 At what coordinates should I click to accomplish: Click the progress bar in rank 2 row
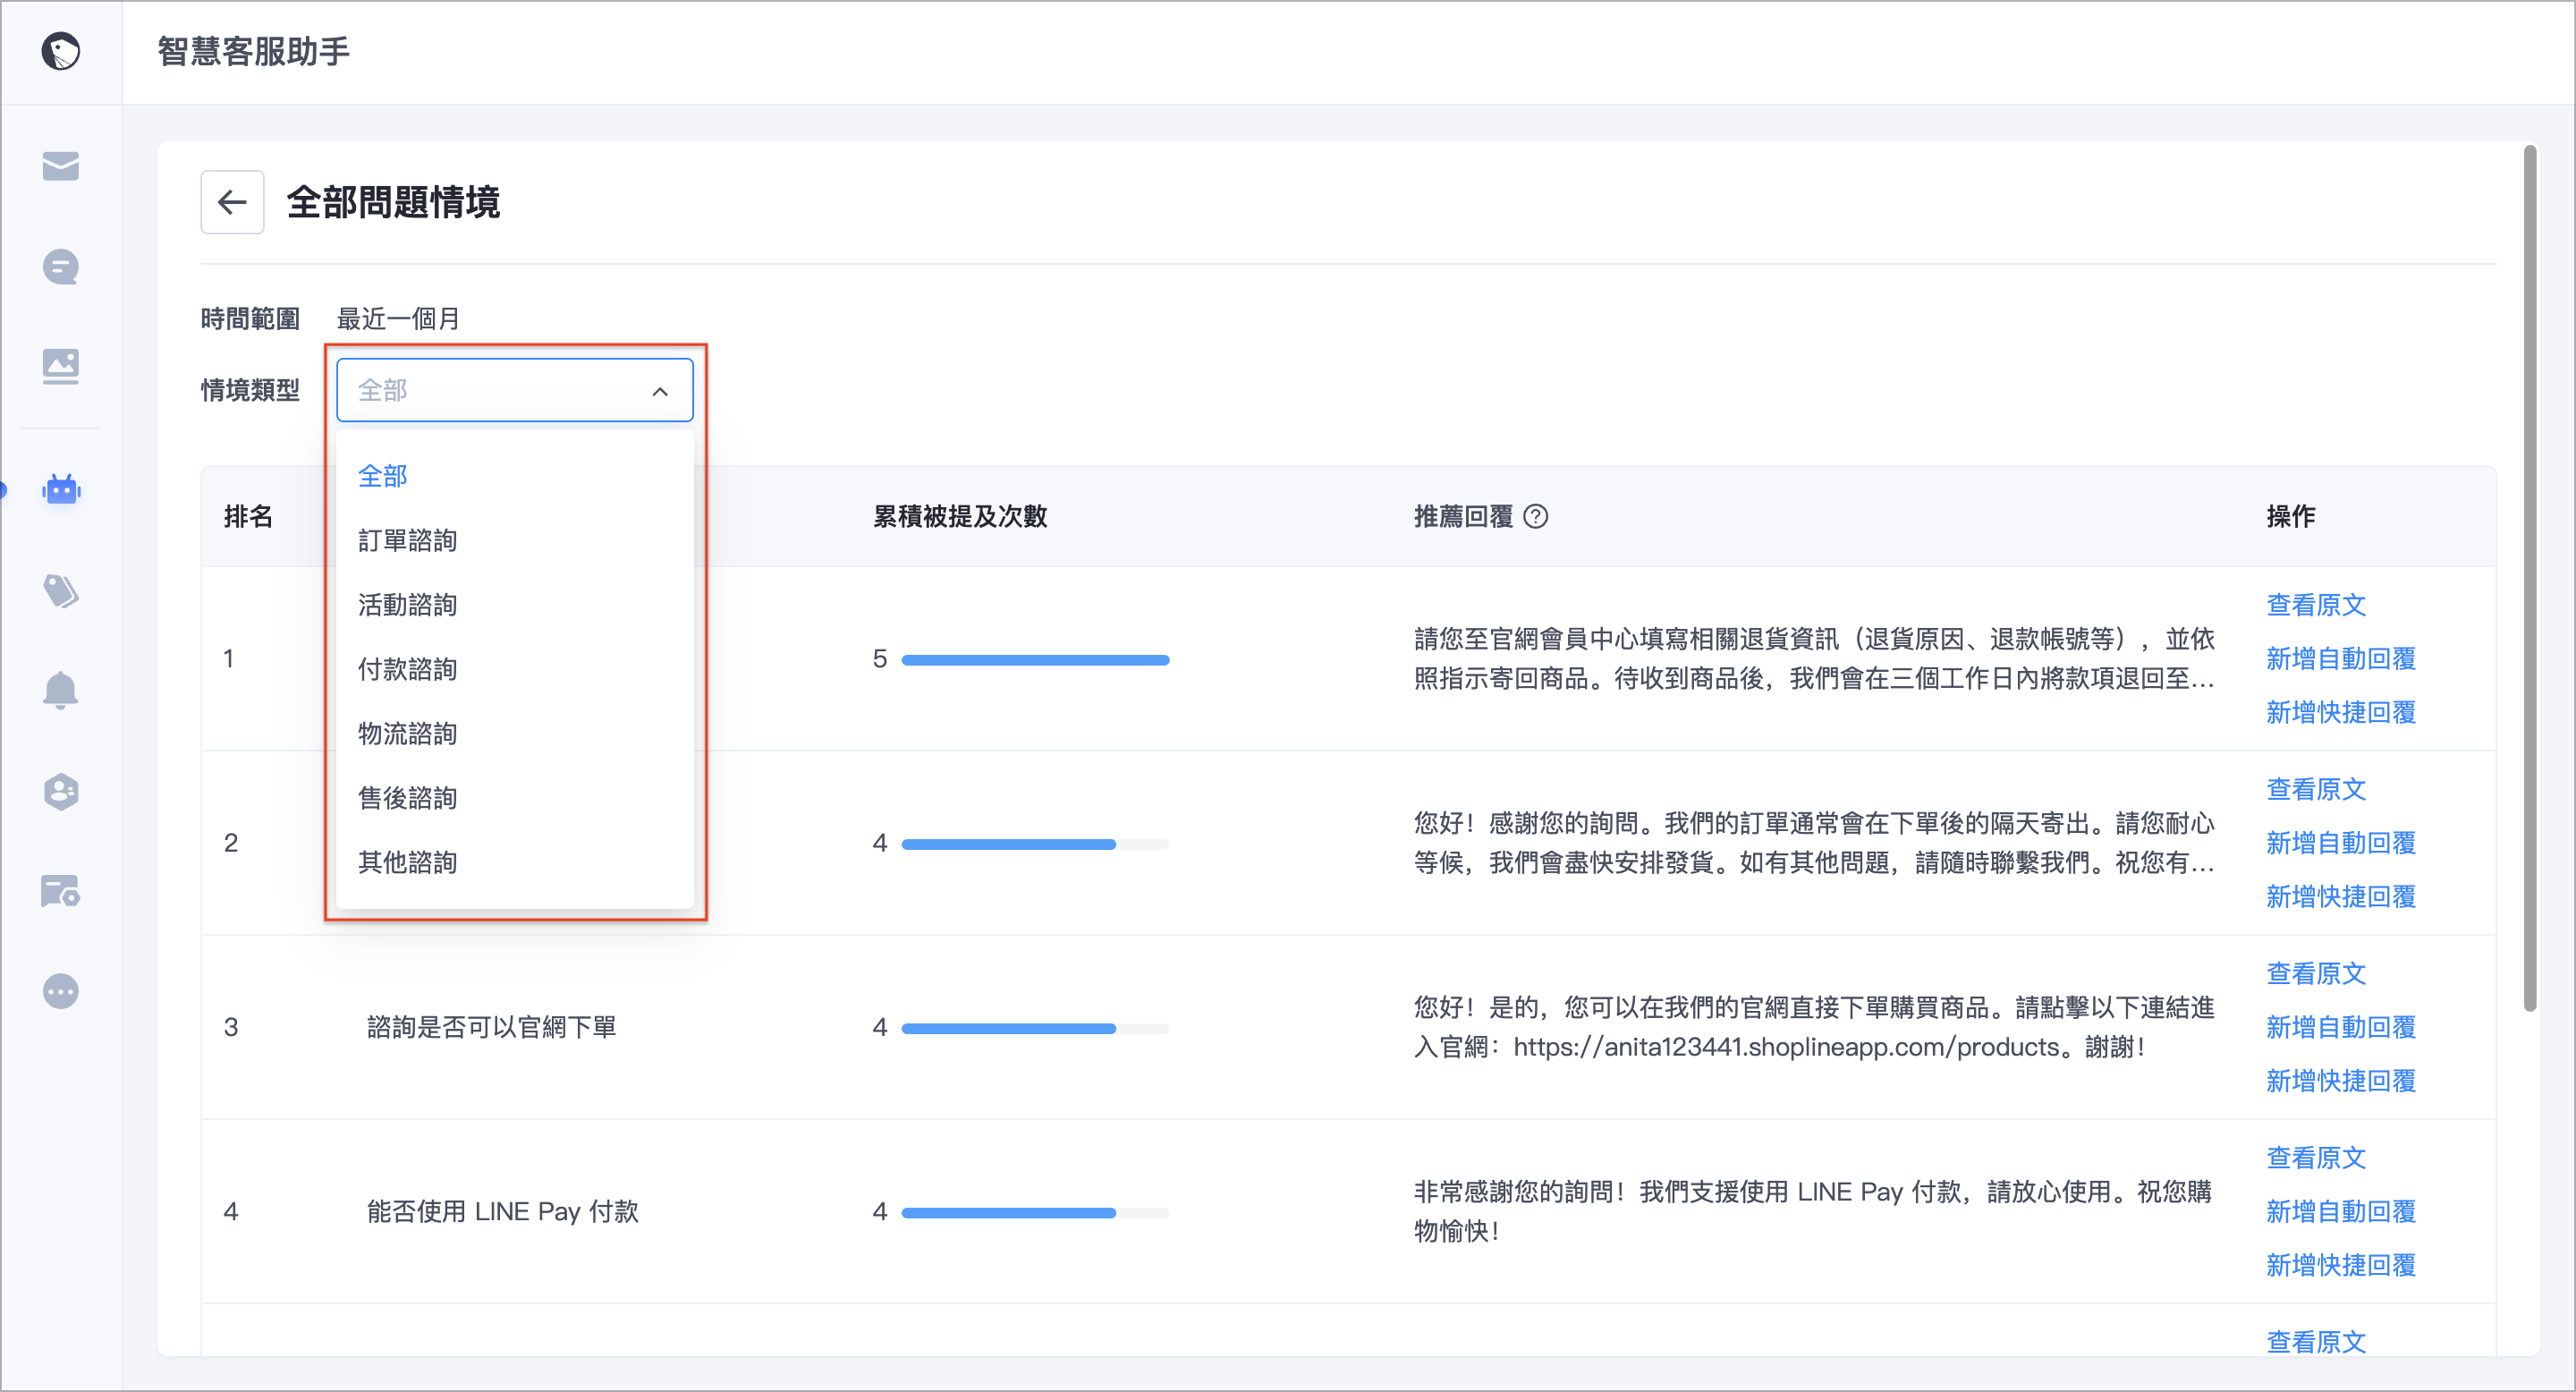coord(1035,844)
